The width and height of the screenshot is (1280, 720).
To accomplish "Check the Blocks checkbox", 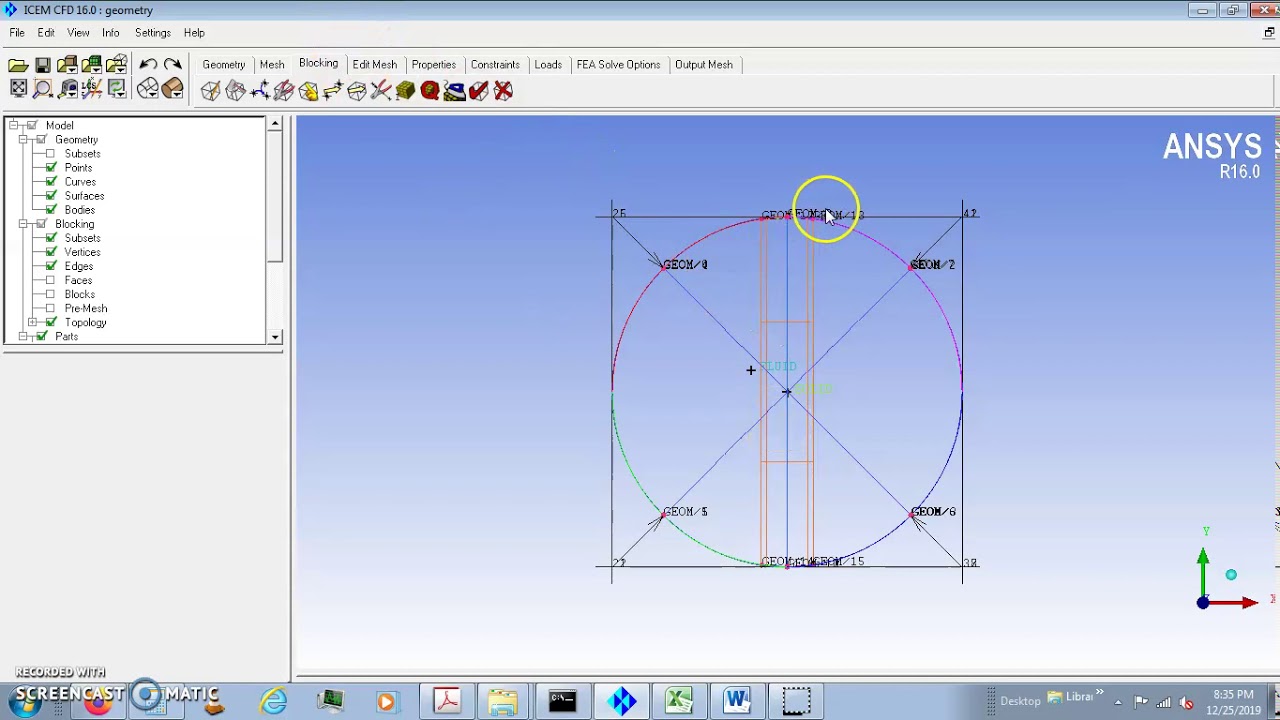I will [x=51, y=294].
